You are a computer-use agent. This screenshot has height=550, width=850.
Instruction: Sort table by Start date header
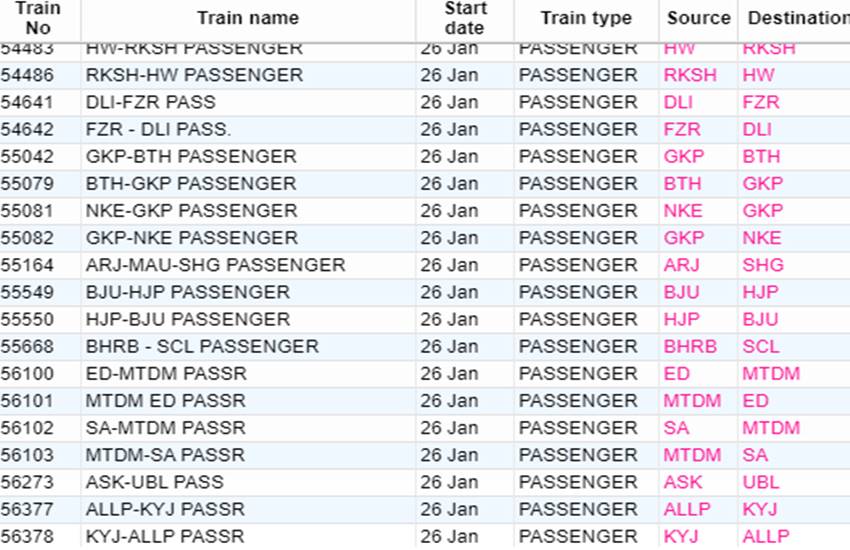[x=465, y=18]
